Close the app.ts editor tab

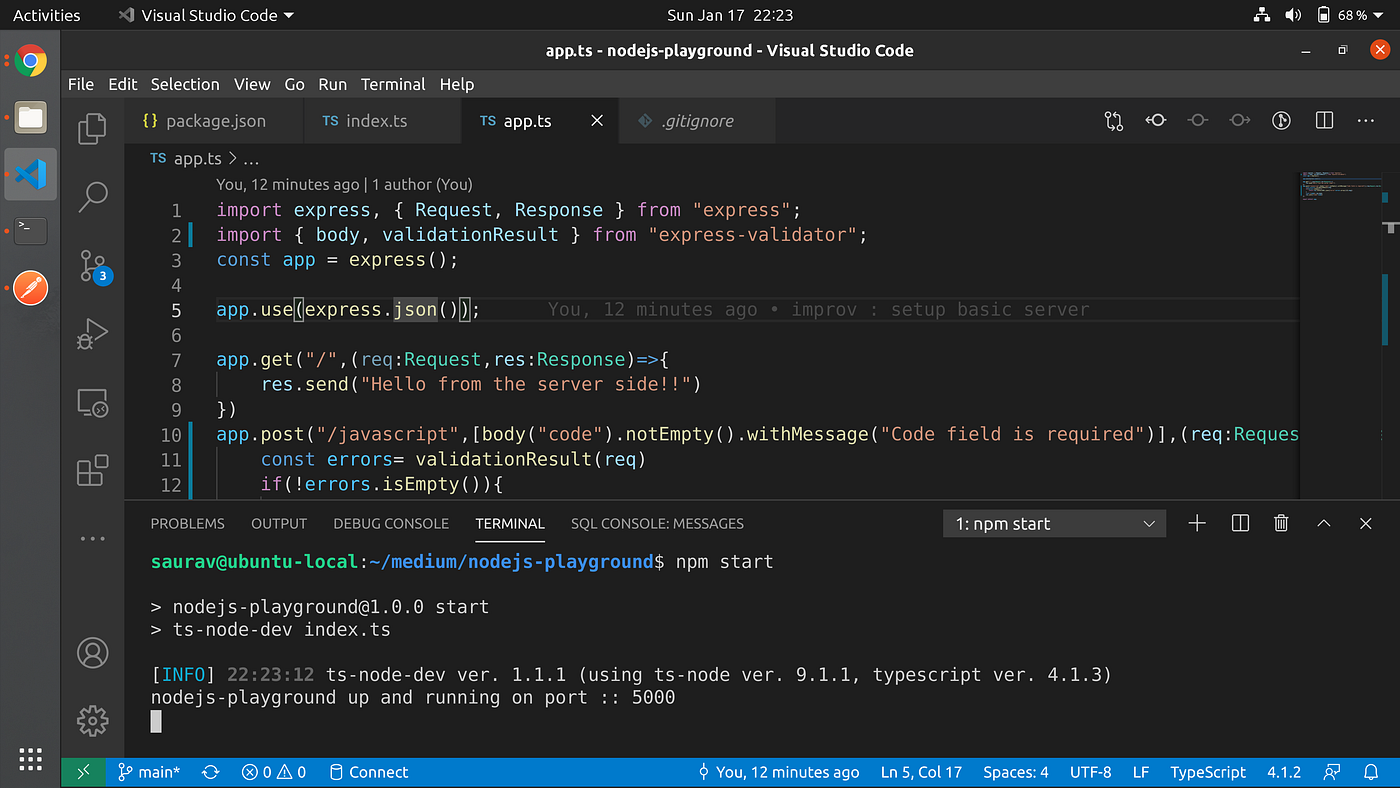[597, 121]
